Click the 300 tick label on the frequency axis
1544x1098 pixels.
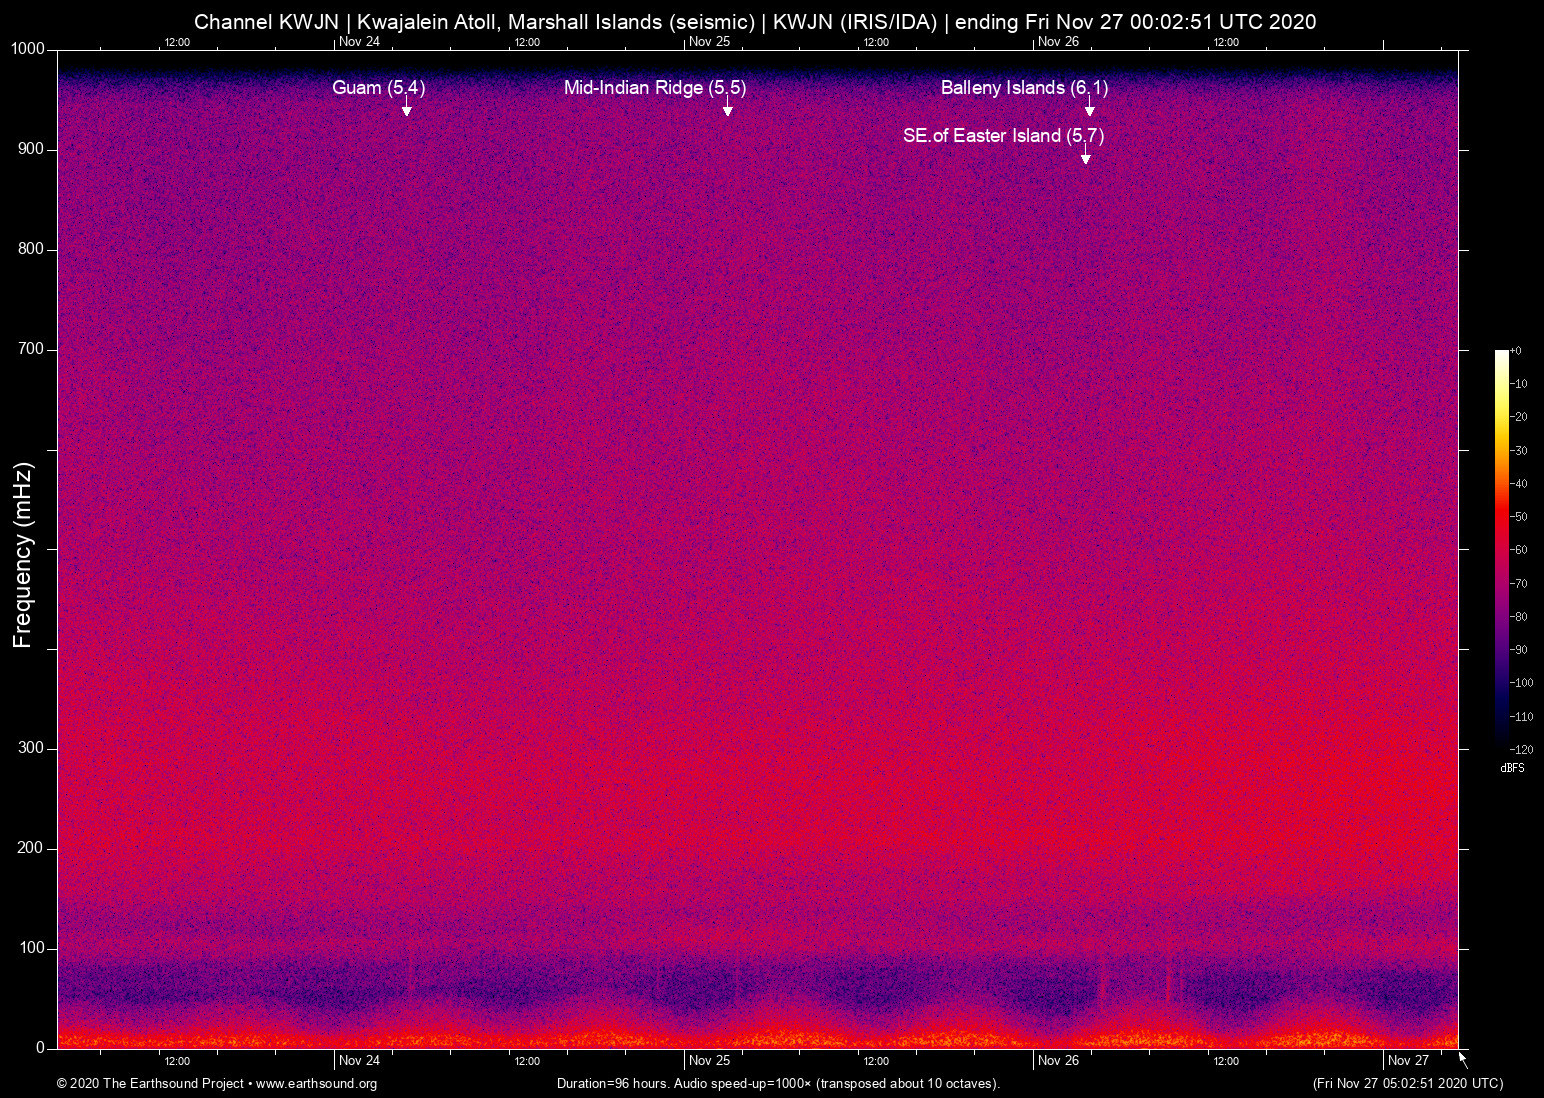31,748
